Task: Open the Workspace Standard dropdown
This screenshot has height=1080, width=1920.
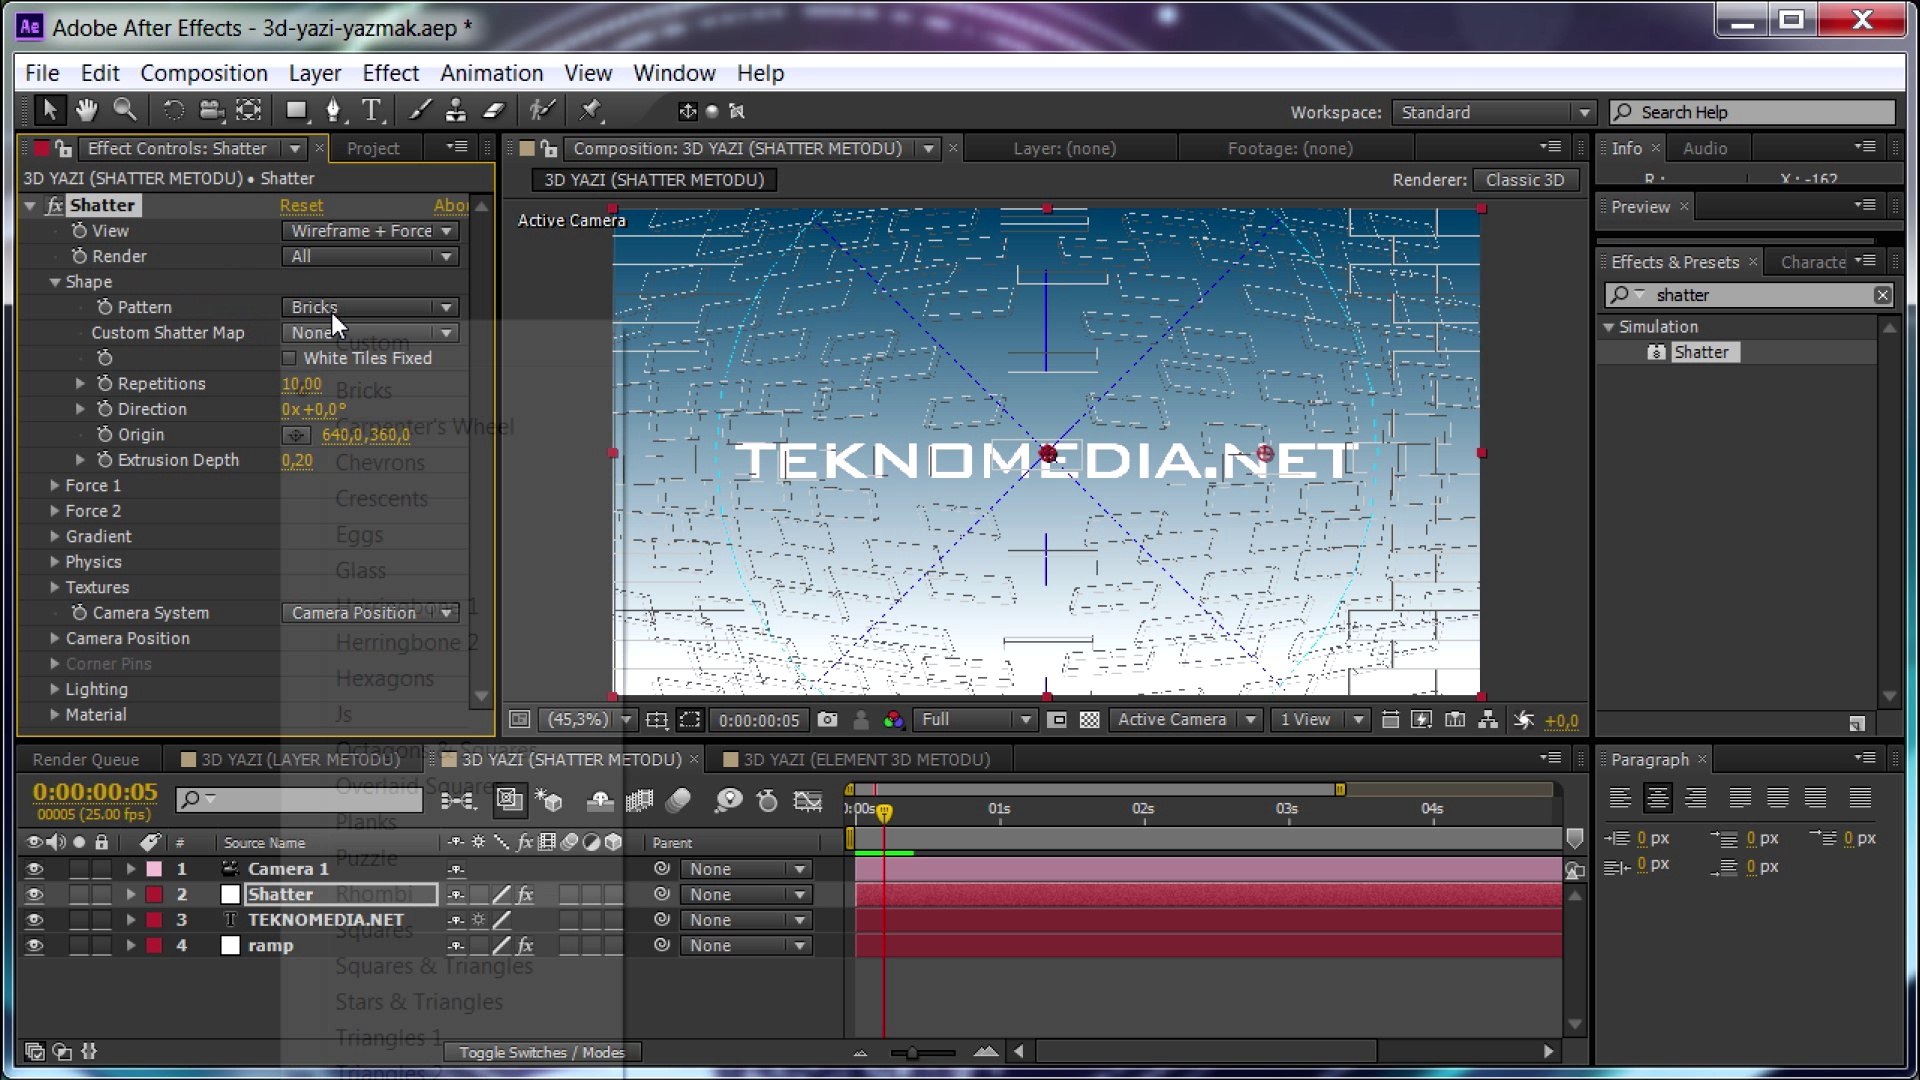Action: 1493,112
